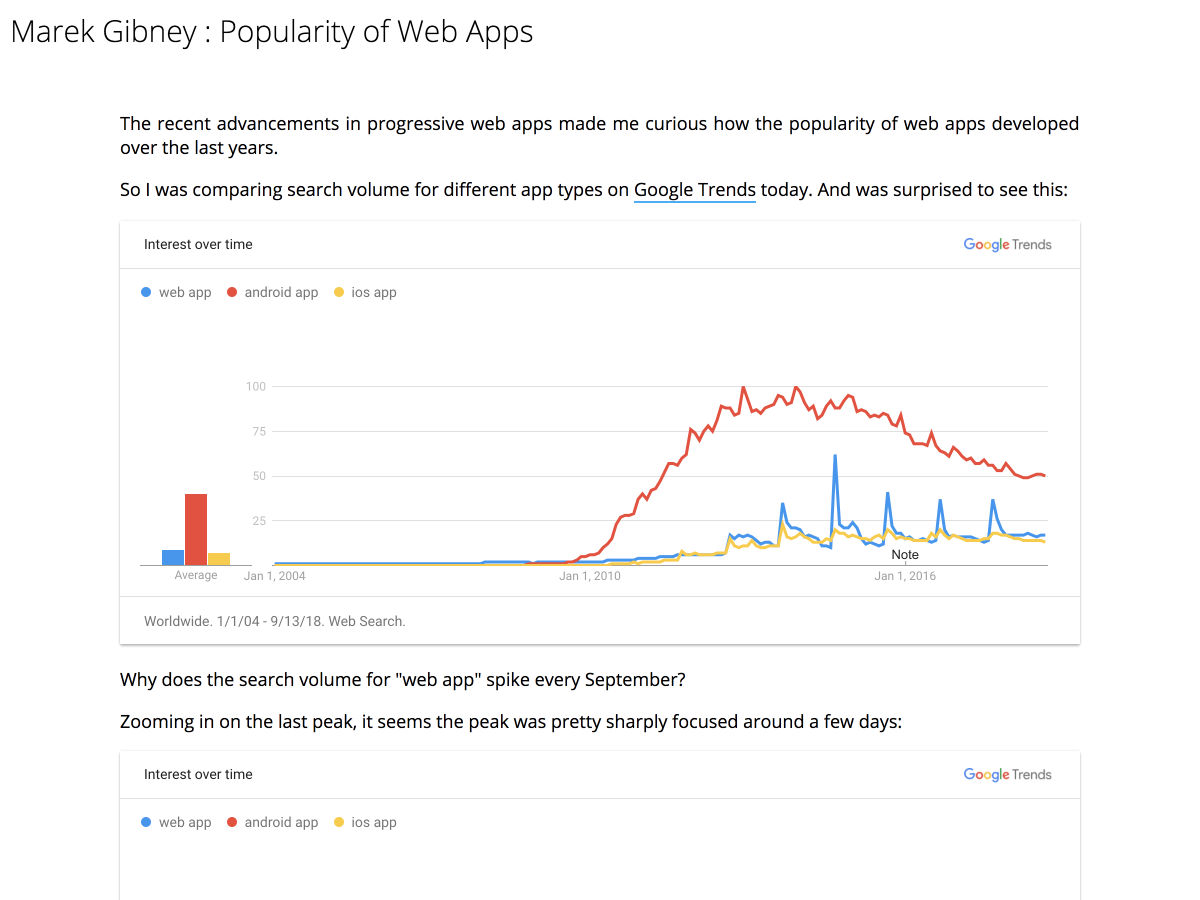This screenshot has height=900, width=1200.
Task: Click the yellow ios app average bar
Action: pyautogui.click(x=219, y=559)
